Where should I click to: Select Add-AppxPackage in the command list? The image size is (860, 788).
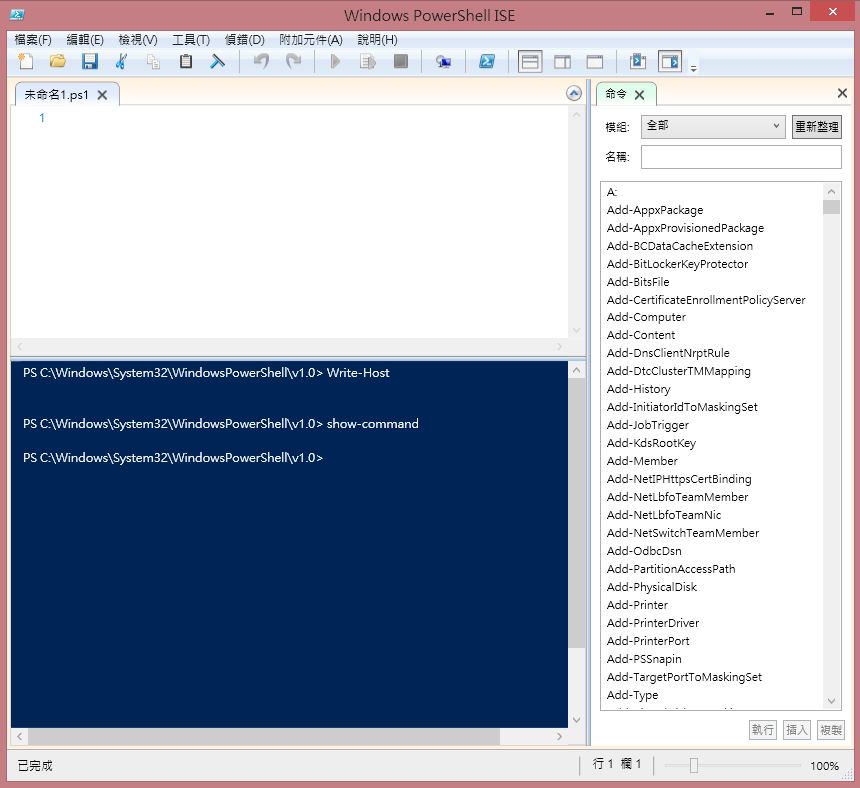tap(655, 210)
